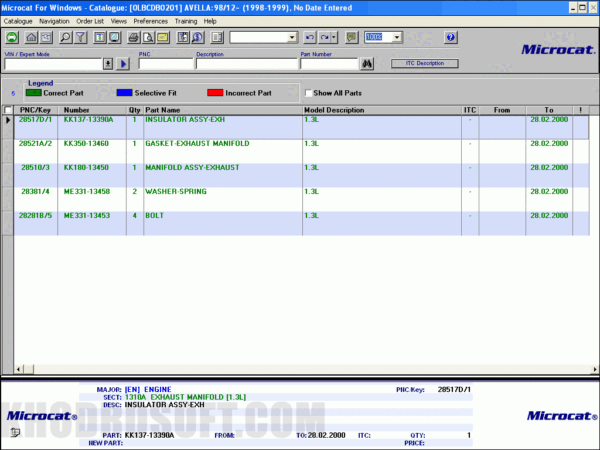Open the Training menu
Screen dimensions: 600x450
186,21
